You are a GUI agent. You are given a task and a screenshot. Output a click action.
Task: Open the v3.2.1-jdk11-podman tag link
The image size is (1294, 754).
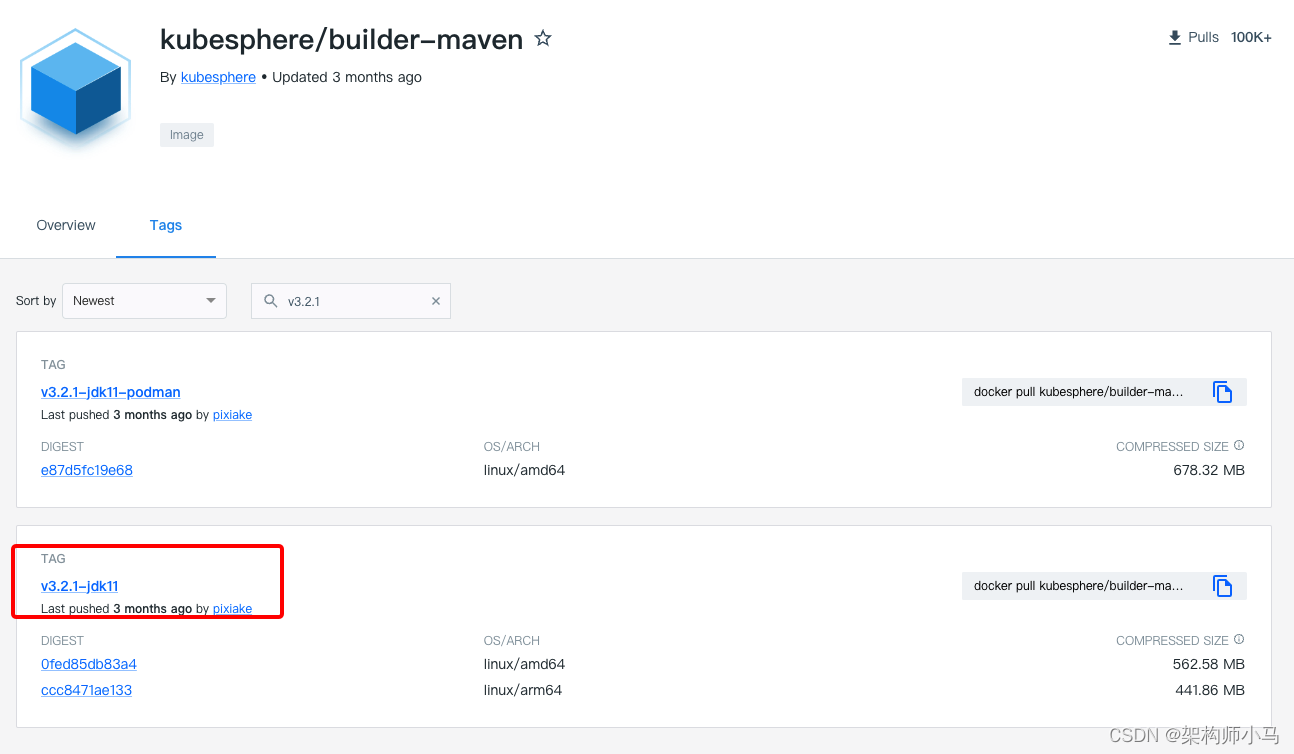[110, 392]
